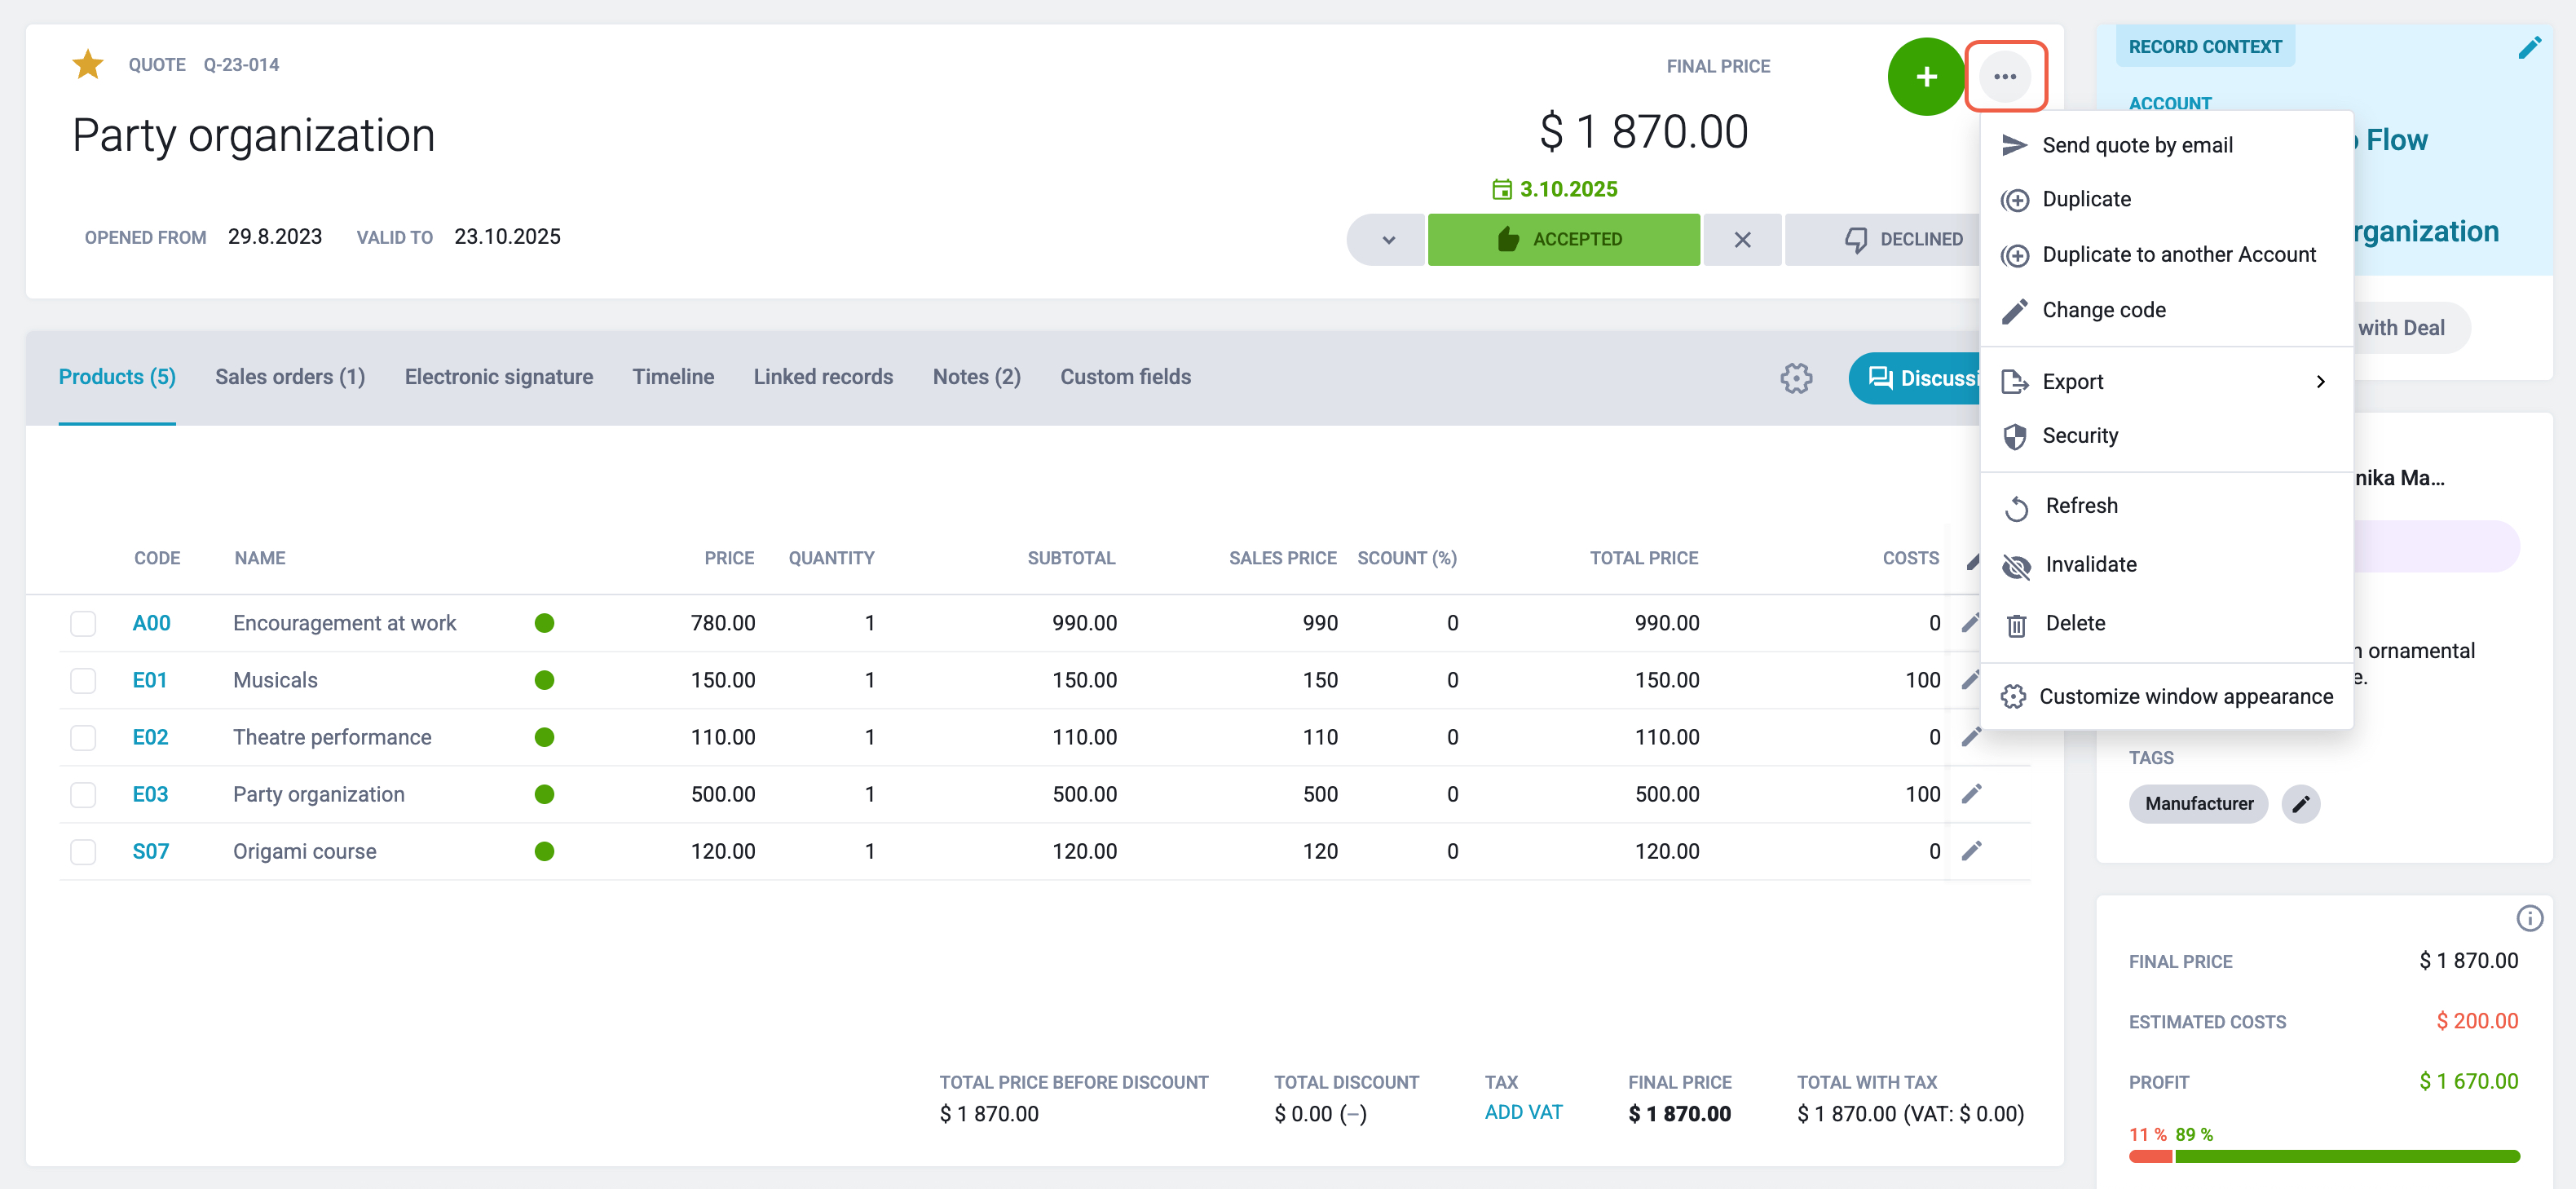This screenshot has width=2576, height=1189.
Task: Click green status dot for Origami course
Action: click(x=544, y=851)
